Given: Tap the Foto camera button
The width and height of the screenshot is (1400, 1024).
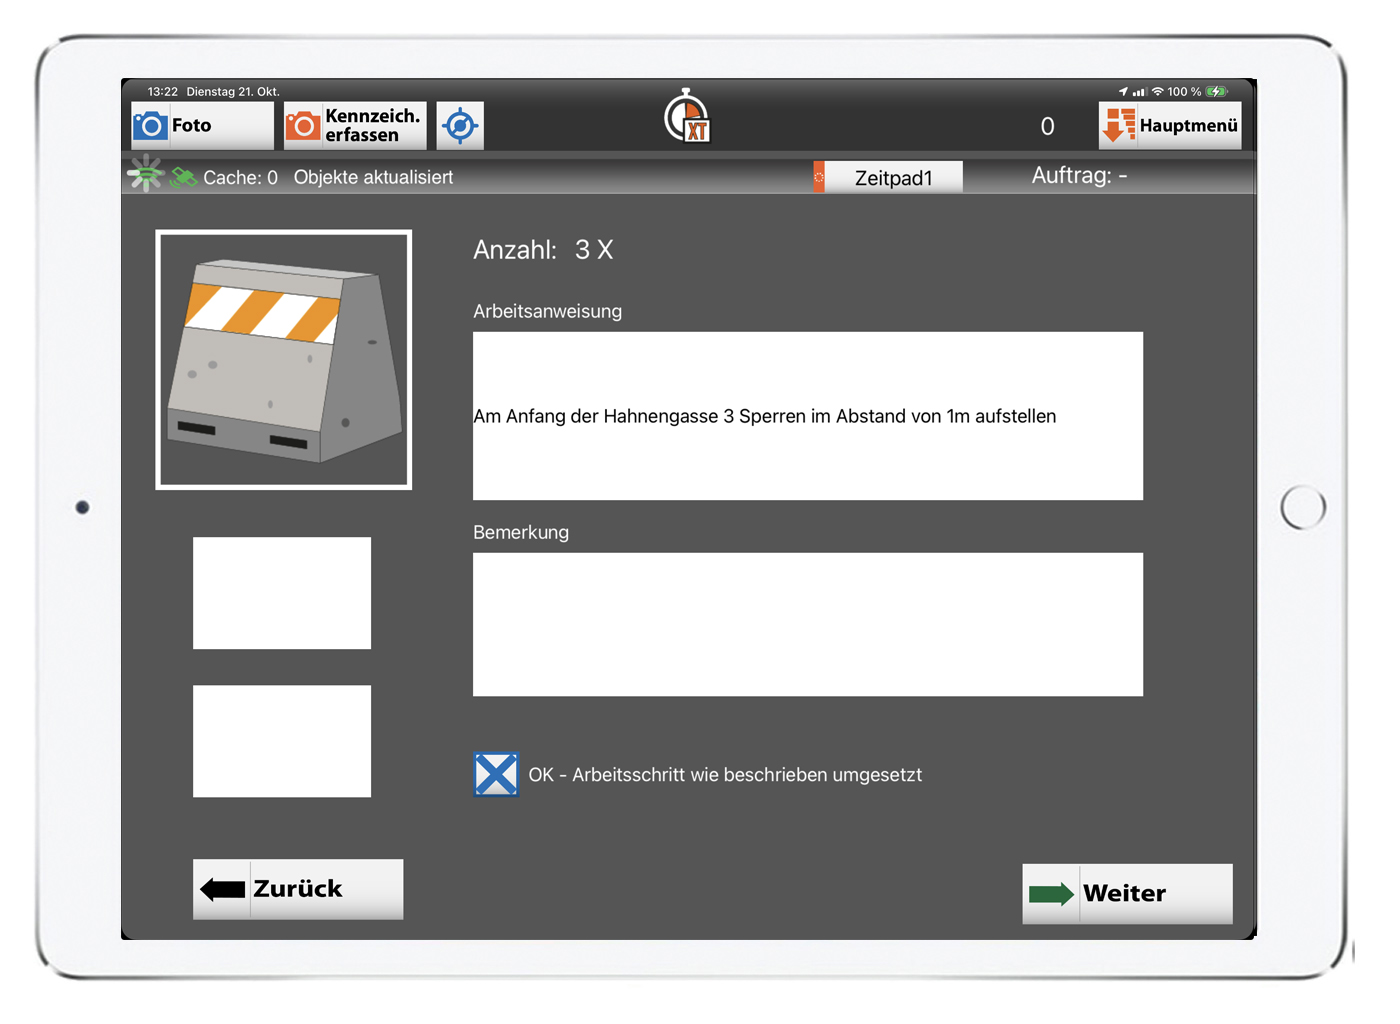Looking at the screenshot, I should [201, 126].
